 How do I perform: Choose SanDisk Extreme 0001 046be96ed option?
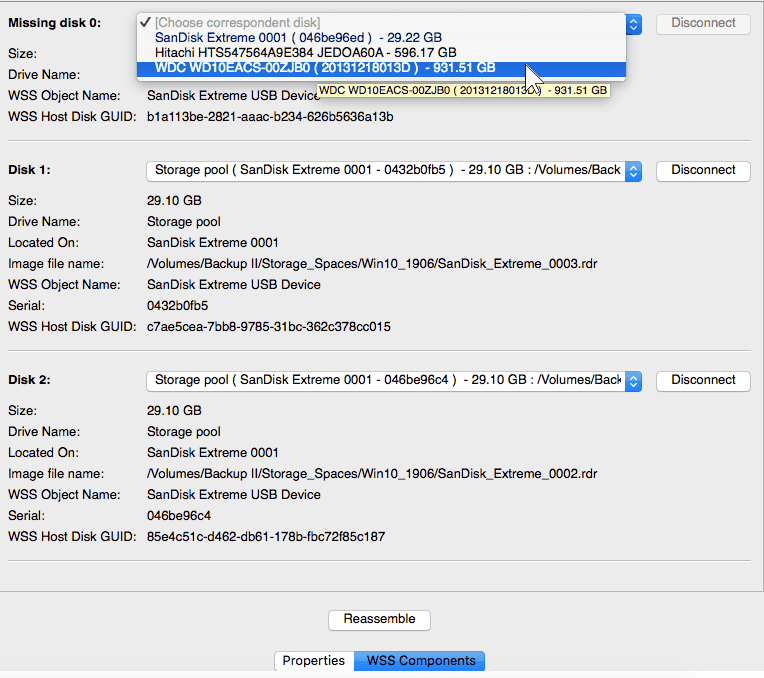click(x=381, y=38)
